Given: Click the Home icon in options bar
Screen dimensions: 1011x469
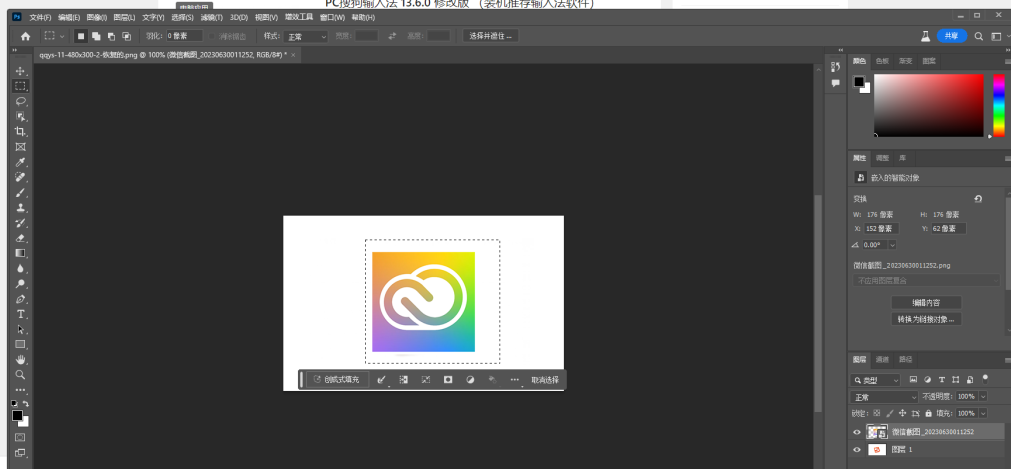Looking at the screenshot, I should [26, 36].
